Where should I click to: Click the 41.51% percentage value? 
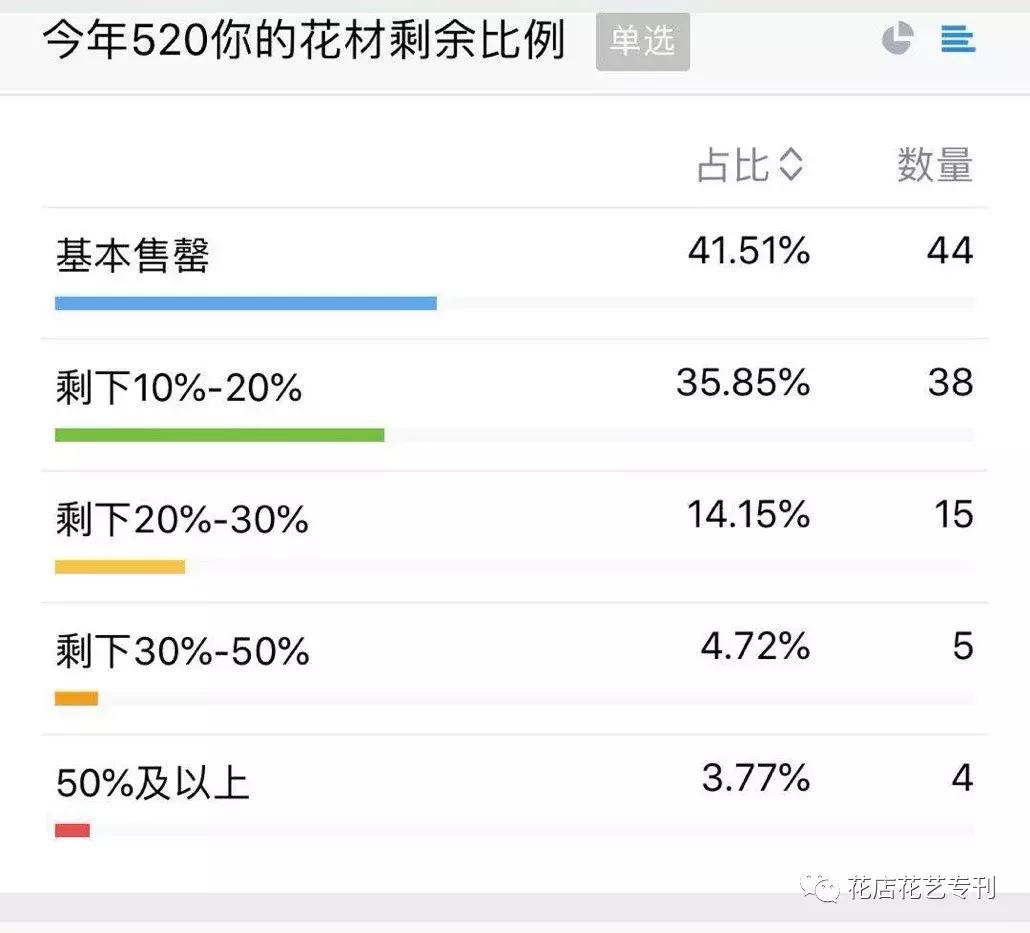pyautogui.click(x=748, y=251)
